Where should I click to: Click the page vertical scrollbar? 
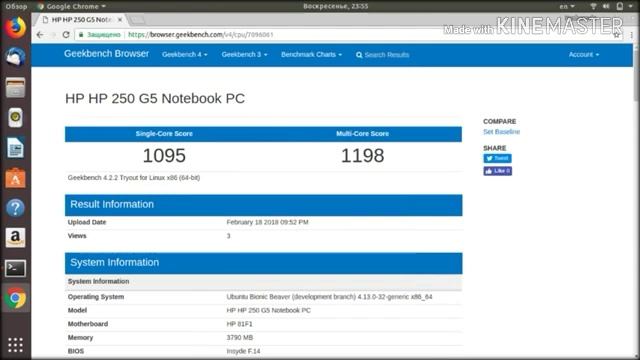click(x=636, y=73)
